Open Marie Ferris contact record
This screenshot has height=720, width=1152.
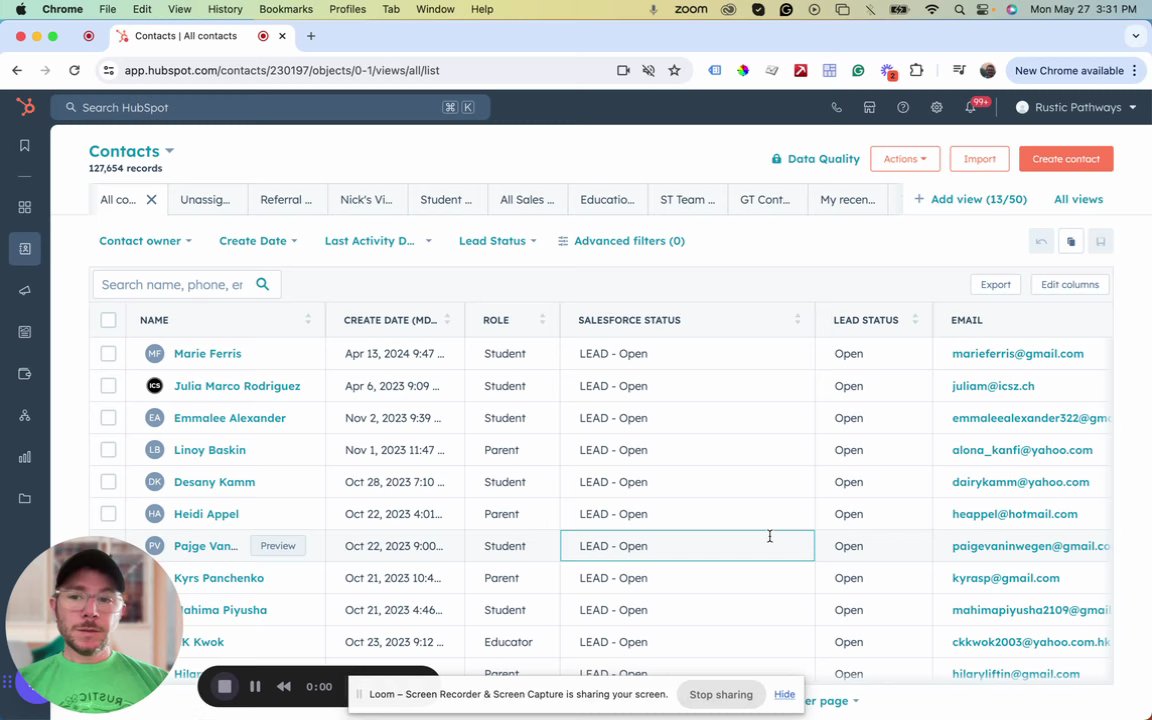pos(207,353)
